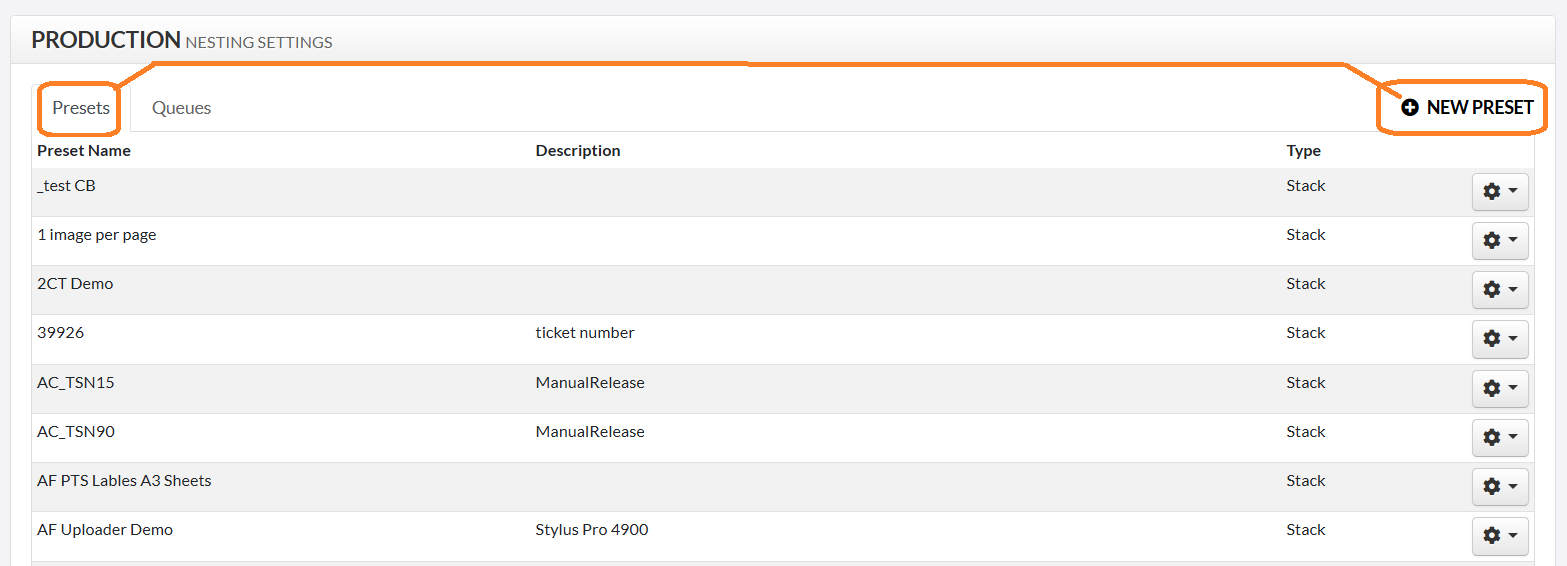Click the plus icon beside NEW PRESET
The width and height of the screenshot is (1567, 566).
(x=1410, y=108)
